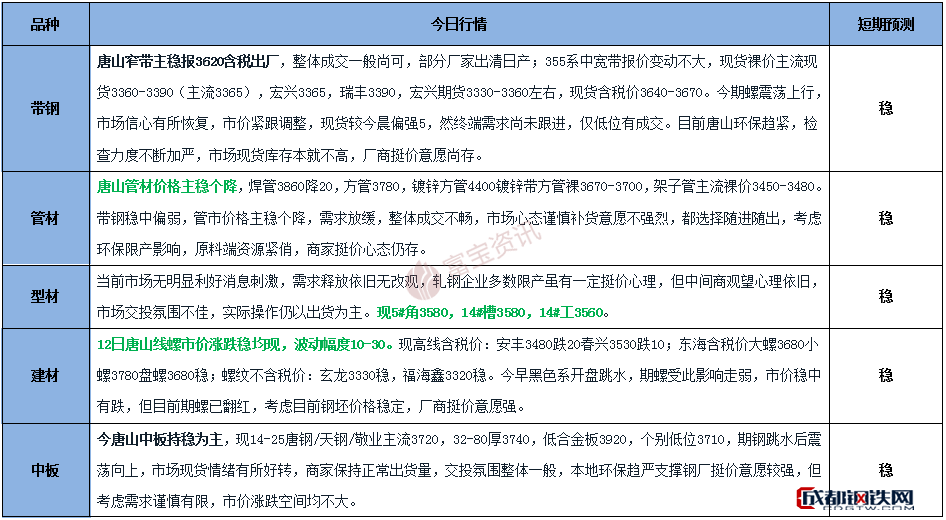Select the 品种 column header
Screen dimensions: 946x520
pos(45,23)
